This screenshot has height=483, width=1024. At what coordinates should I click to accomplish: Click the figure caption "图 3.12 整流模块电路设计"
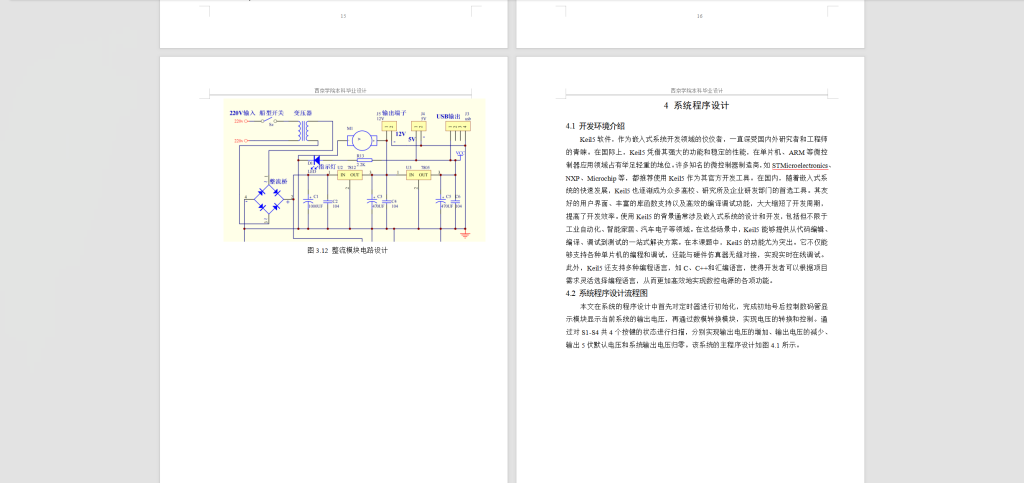tap(347, 251)
